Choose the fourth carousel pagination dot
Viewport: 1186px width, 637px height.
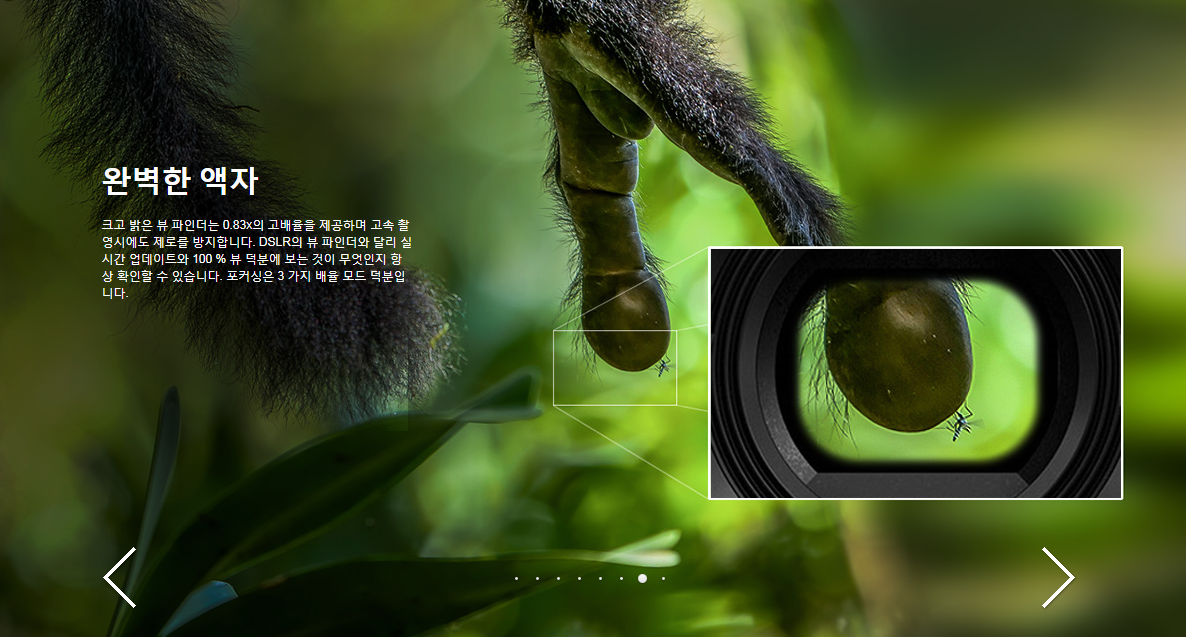579,579
